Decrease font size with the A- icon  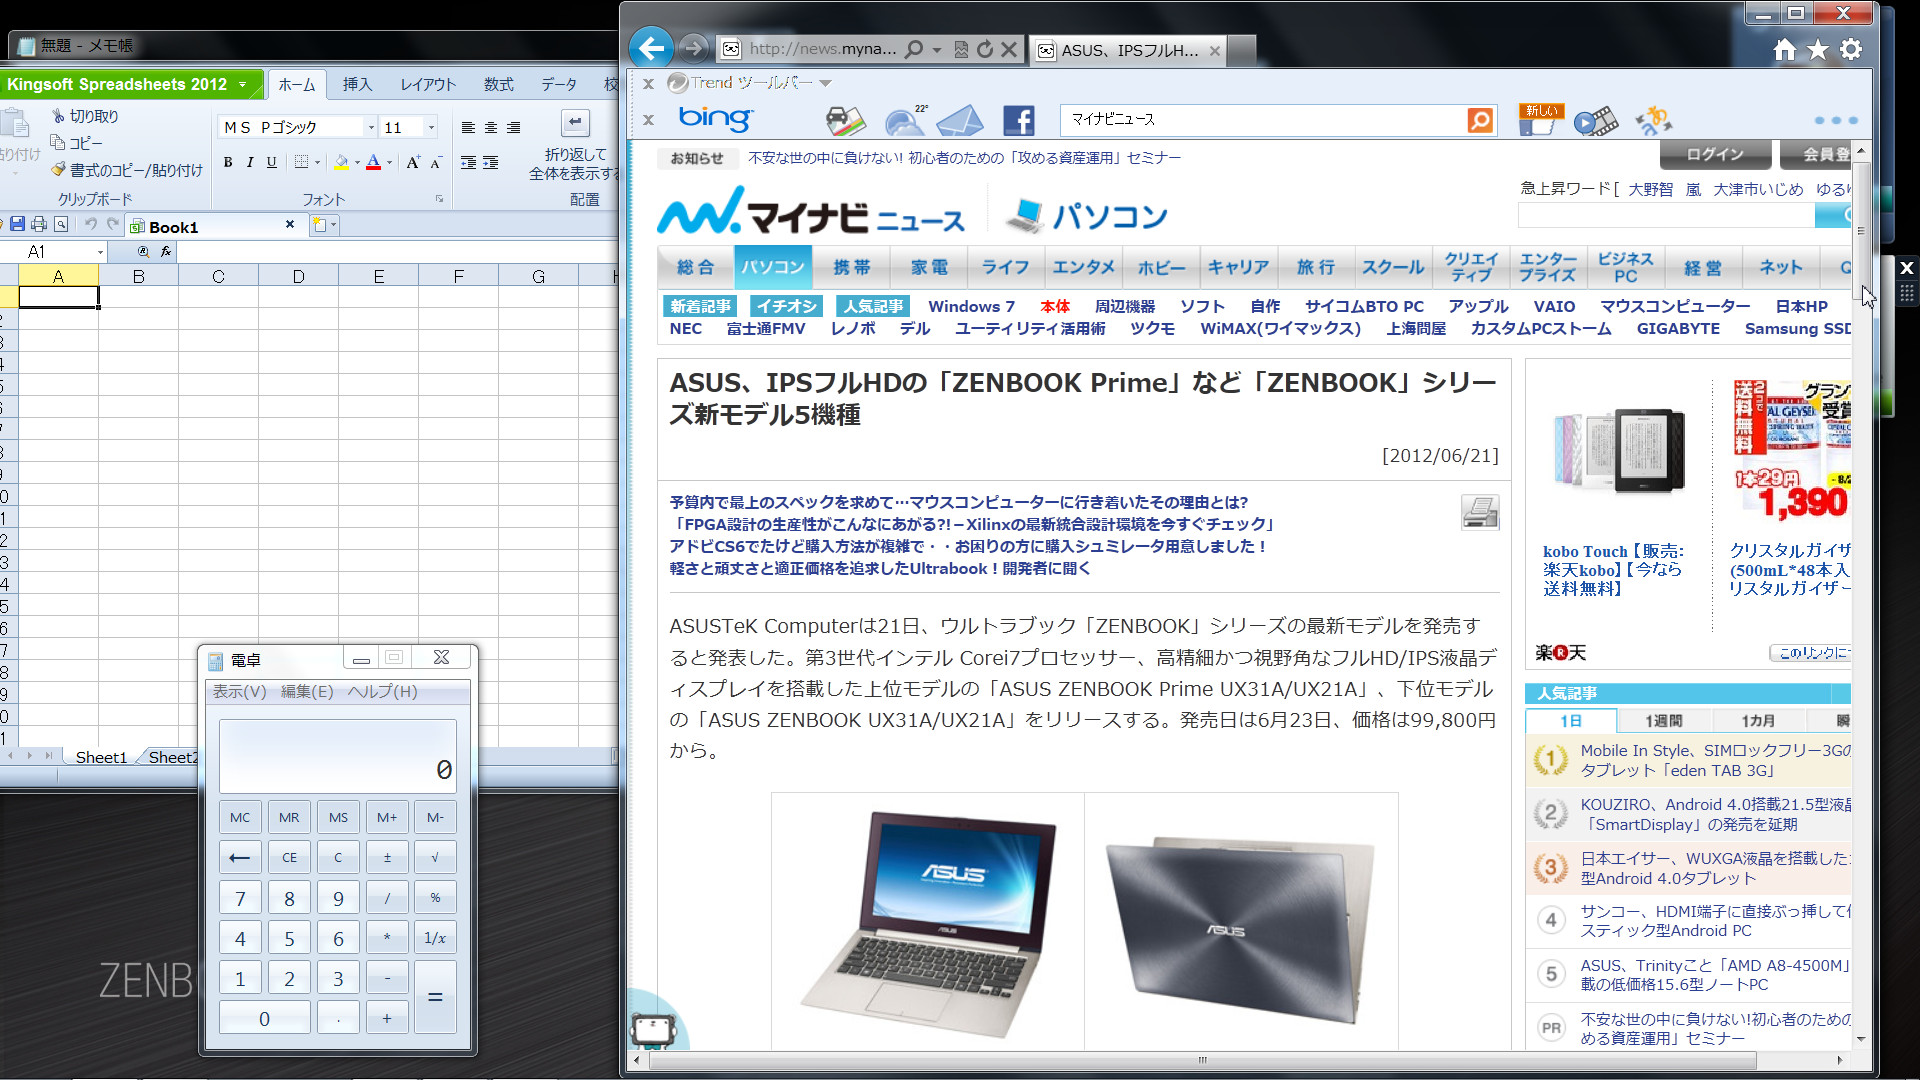[x=436, y=162]
